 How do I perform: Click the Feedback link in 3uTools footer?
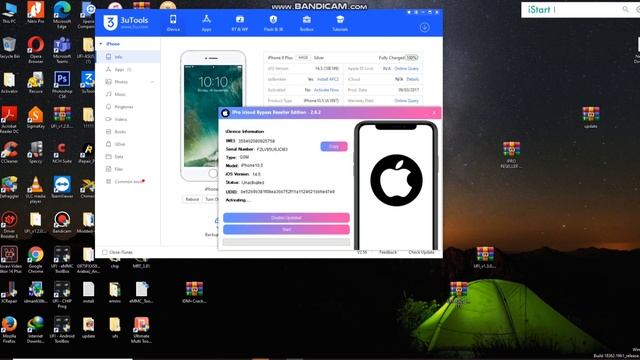[388, 252]
